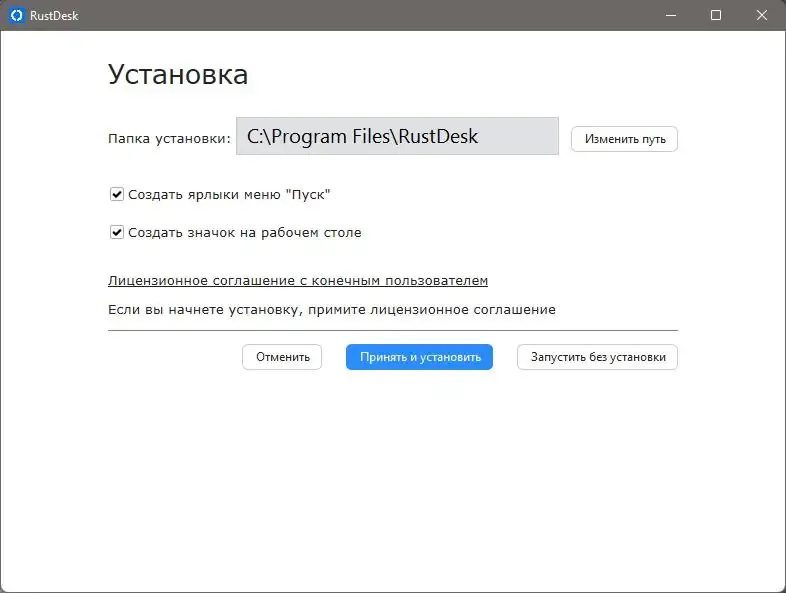Open the end user license agreement link
Image resolution: width=786 pixels, height=593 pixels.
[298, 281]
